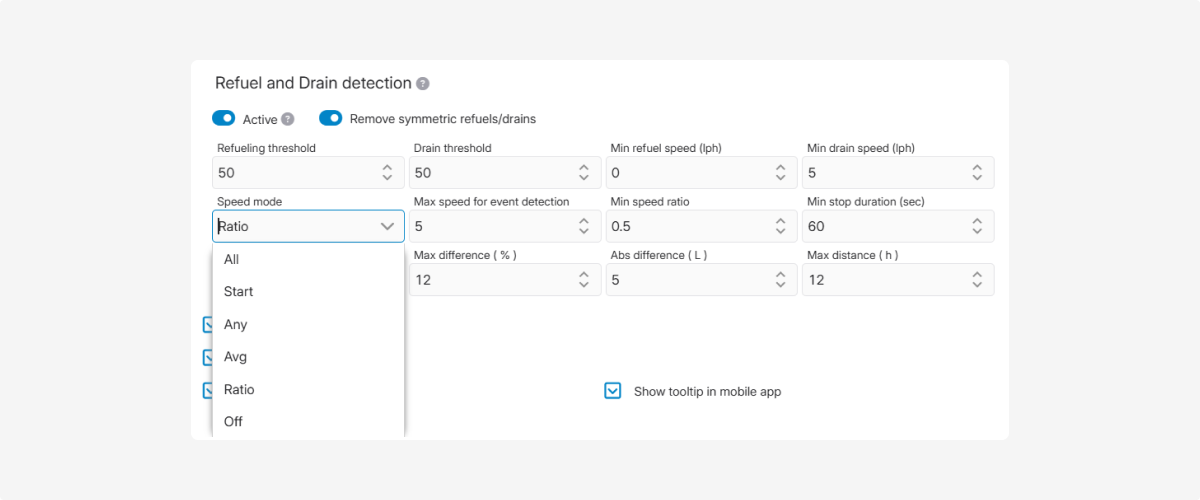Select Avg speed mode option
The width and height of the screenshot is (1200, 500).
pos(235,357)
